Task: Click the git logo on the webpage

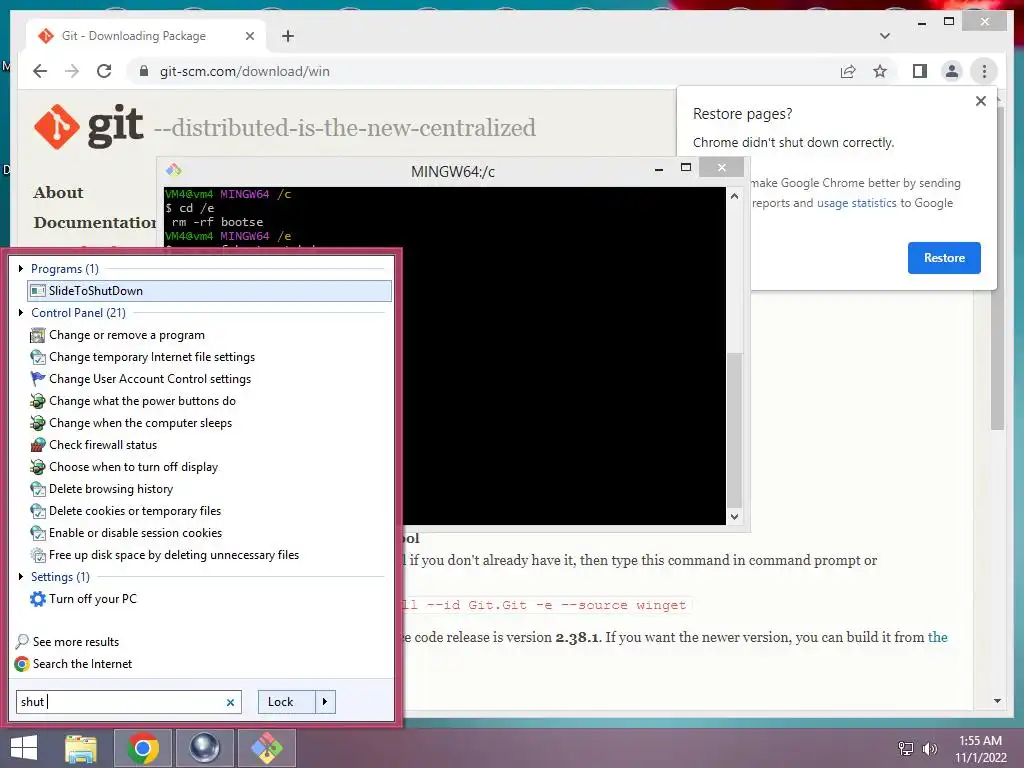Action: click(x=89, y=126)
